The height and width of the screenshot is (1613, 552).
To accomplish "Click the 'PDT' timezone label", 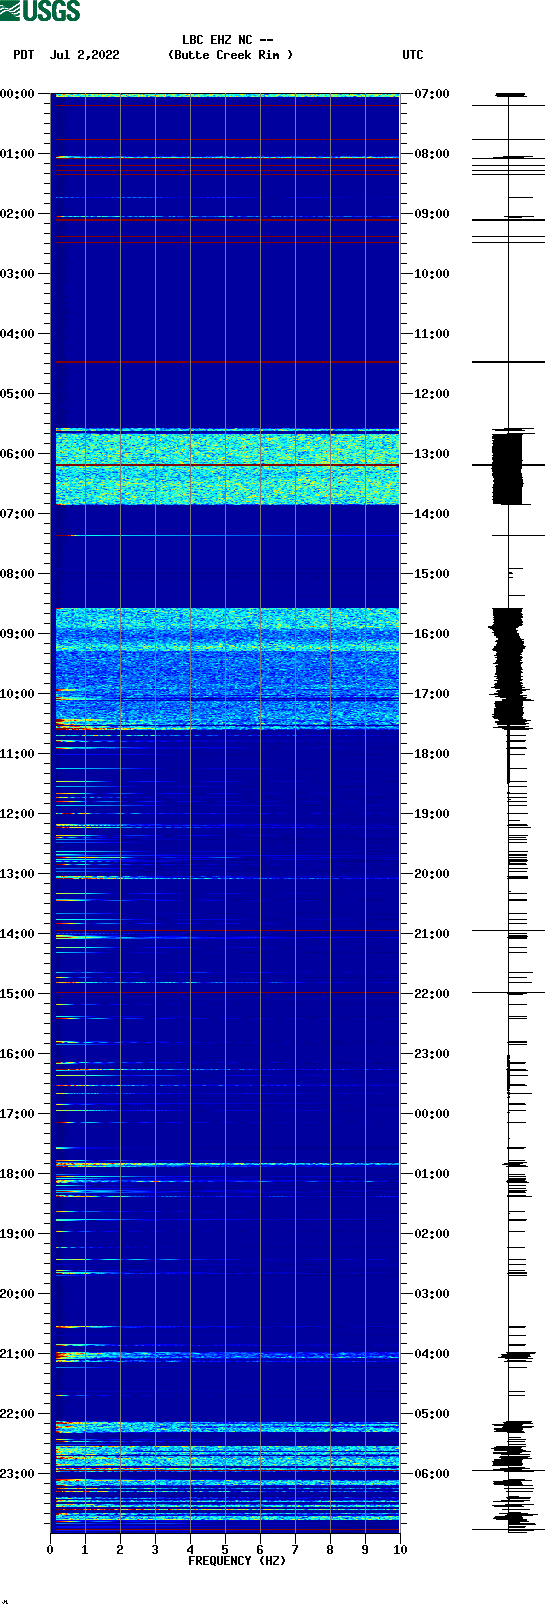I will click(24, 55).
